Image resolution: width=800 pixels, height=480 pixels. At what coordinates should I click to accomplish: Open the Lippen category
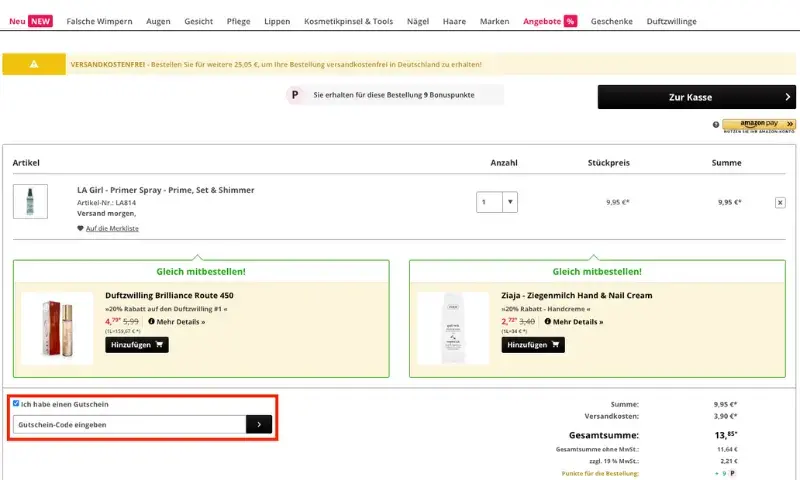coord(277,21)
